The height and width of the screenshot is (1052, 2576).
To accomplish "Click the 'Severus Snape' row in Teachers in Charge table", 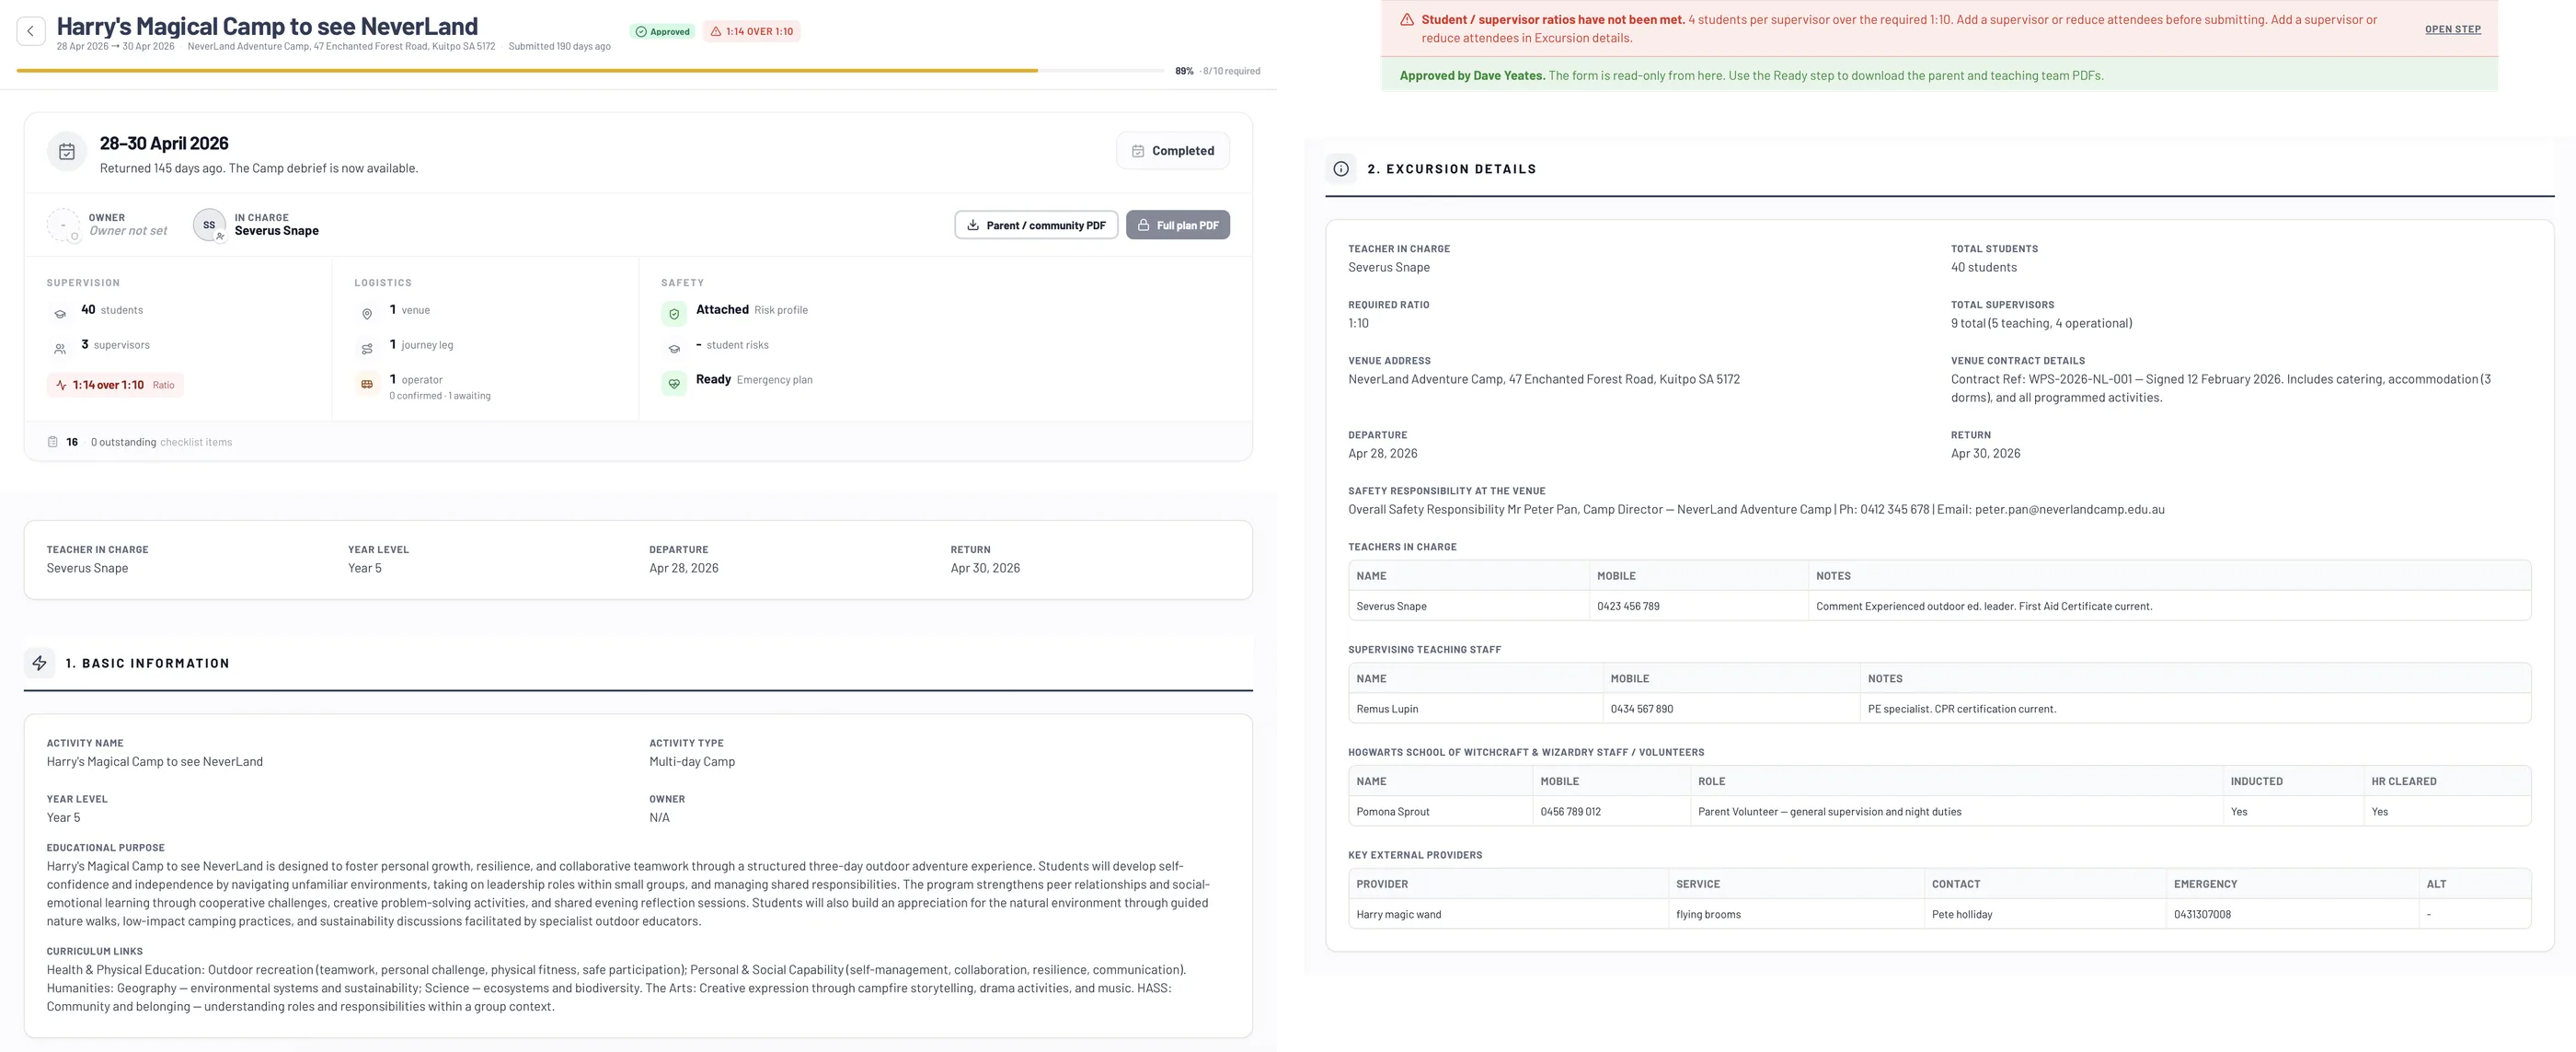I will click(x=1939, y=606).
